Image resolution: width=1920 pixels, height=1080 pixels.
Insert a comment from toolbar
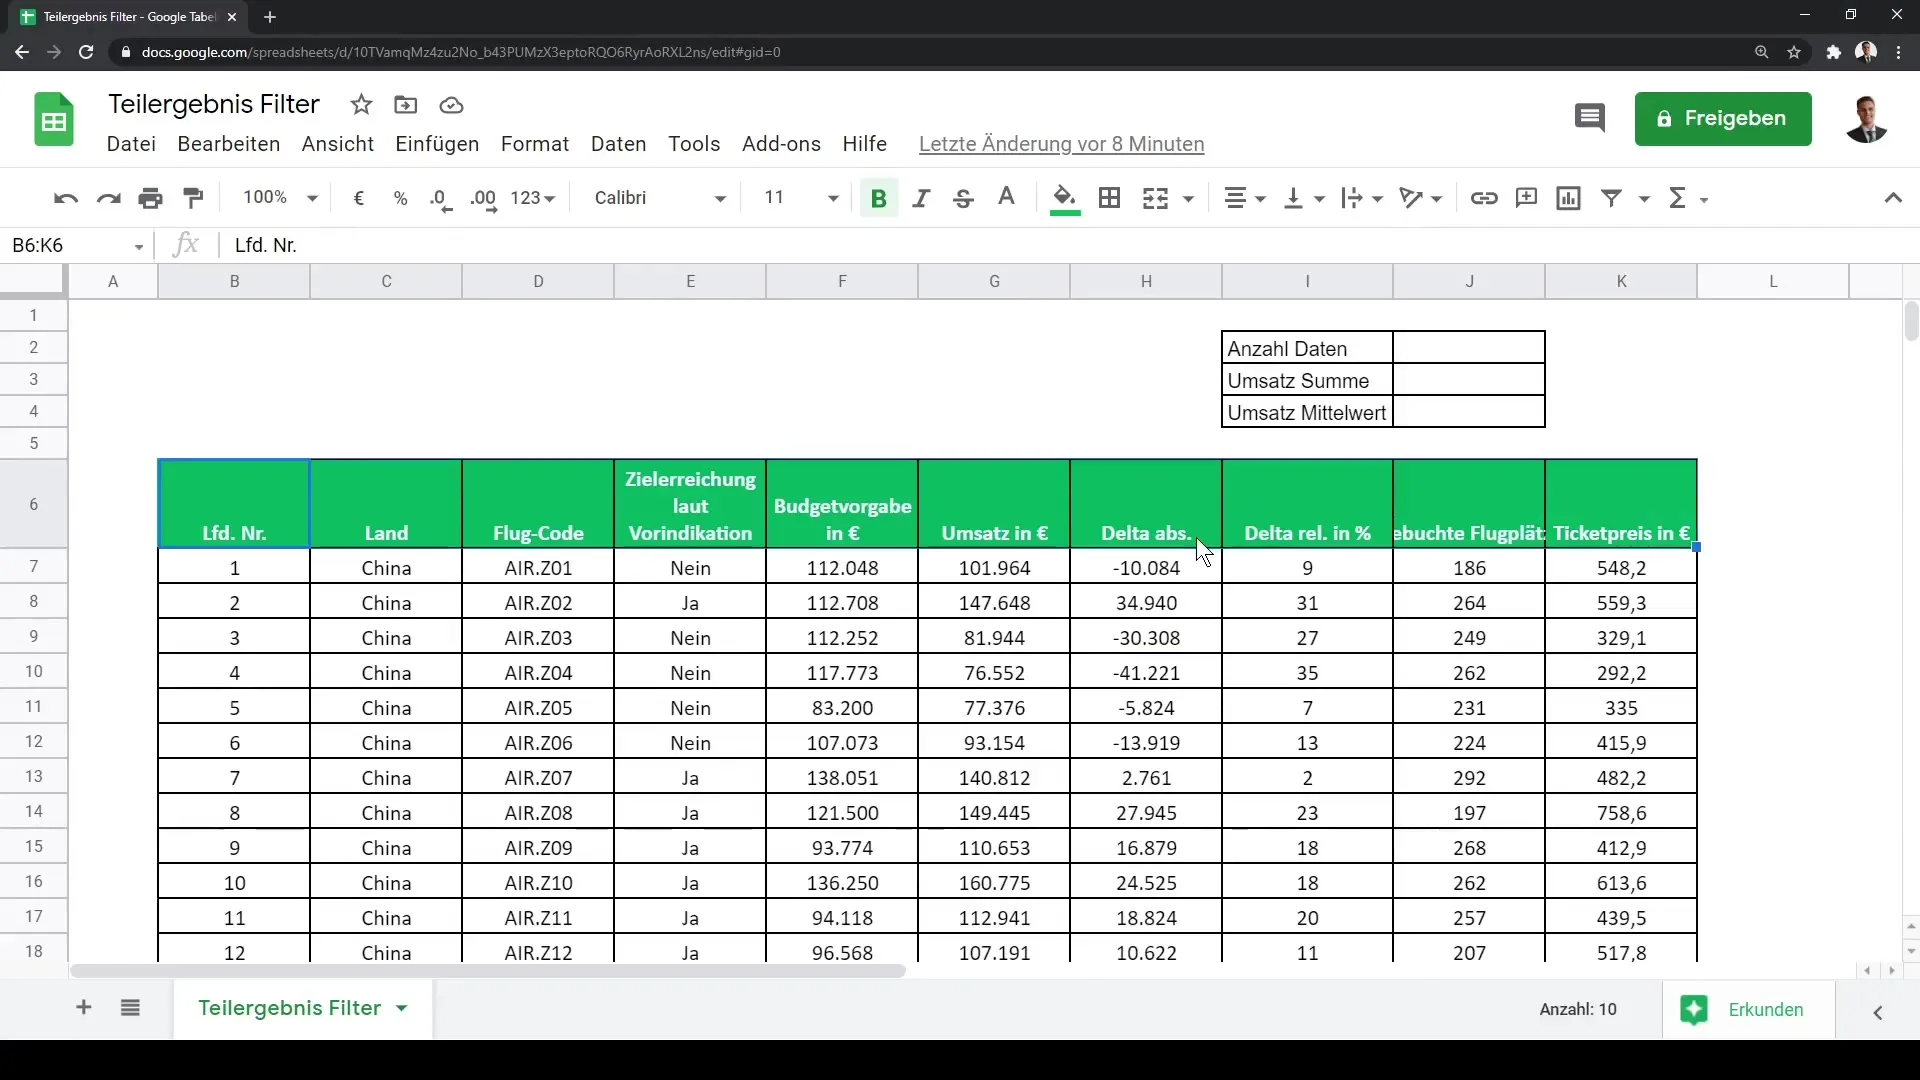click(x=1526, y=198)
